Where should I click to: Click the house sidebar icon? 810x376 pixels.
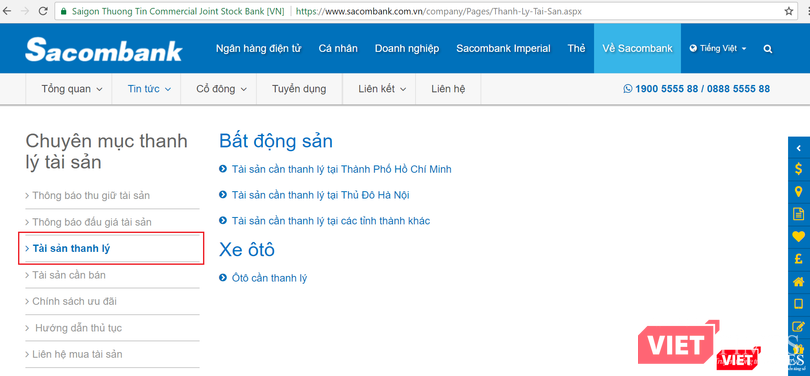(799, 281)
